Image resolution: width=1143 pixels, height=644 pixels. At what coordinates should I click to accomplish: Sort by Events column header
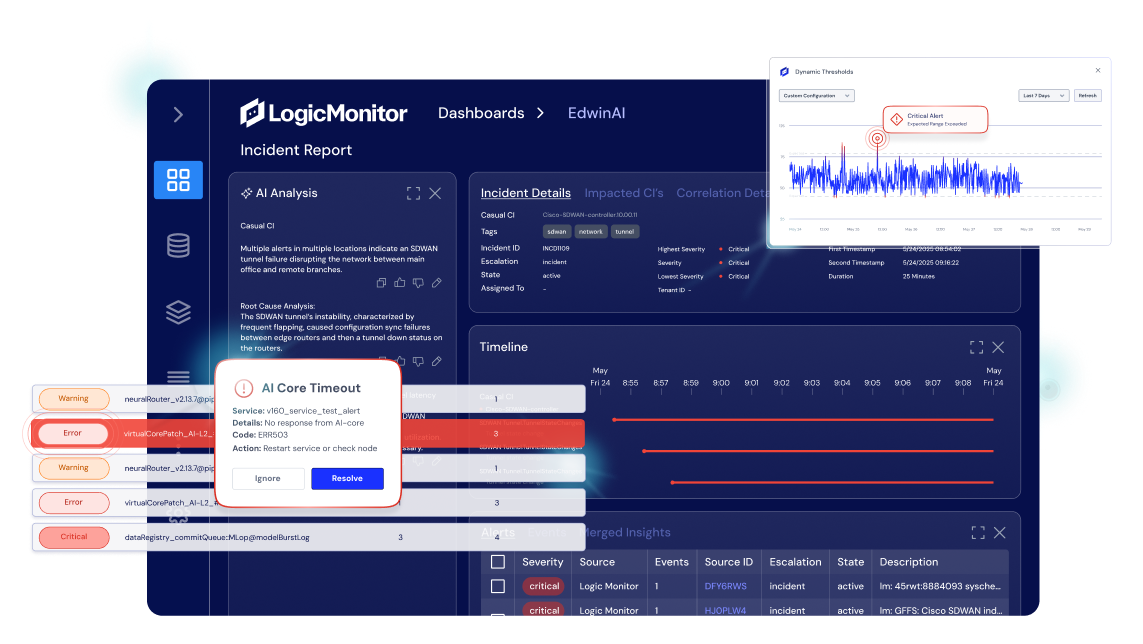[671, 562]
